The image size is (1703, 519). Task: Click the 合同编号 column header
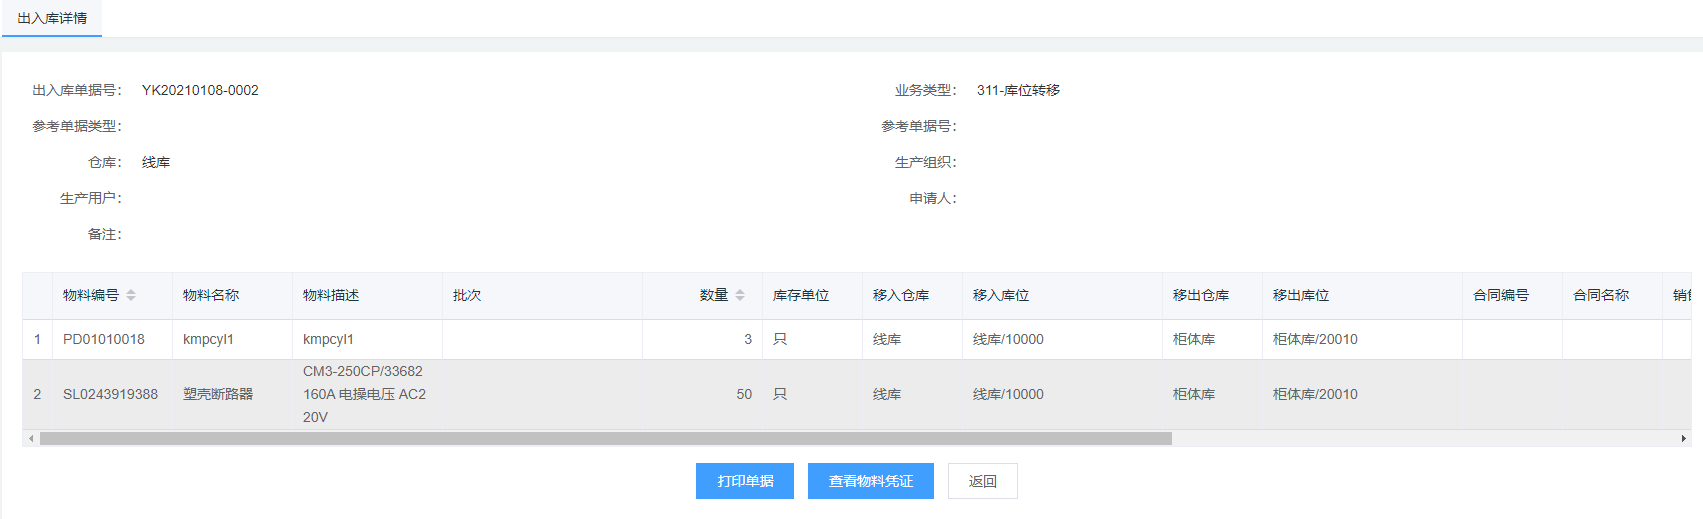1501,295
